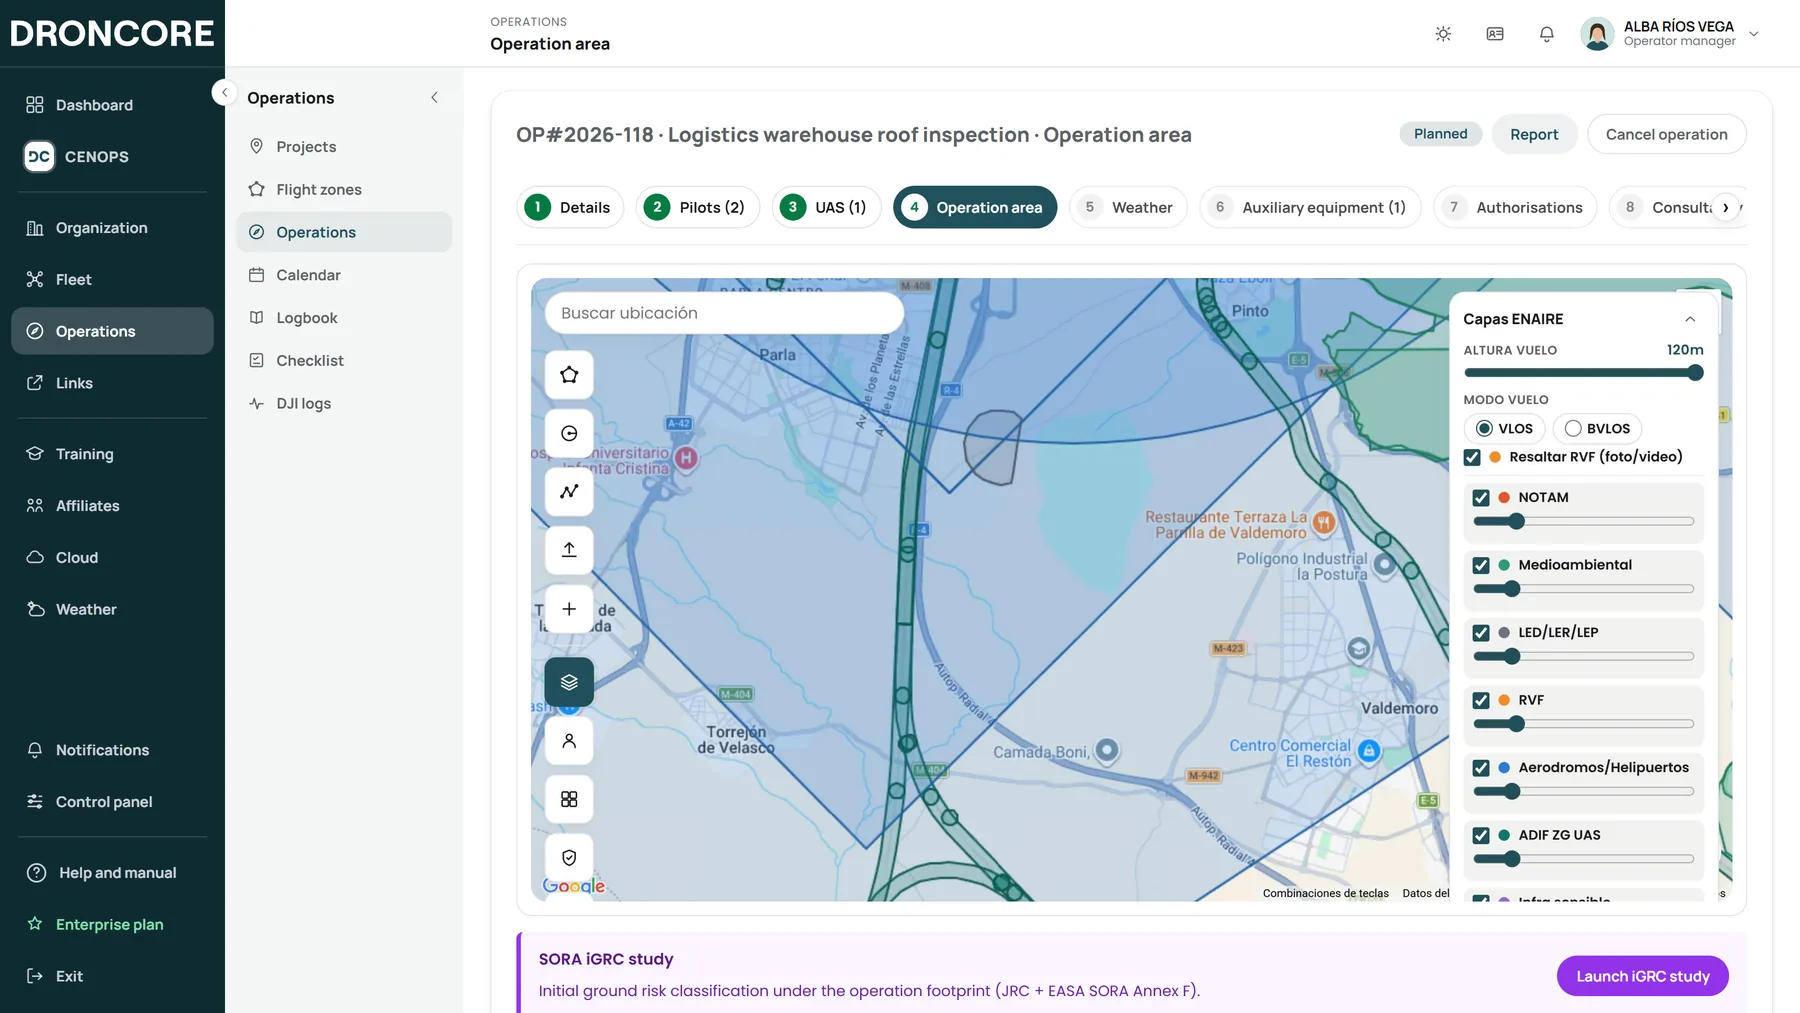Select the VLOS flight mode
This screenshot has height=1013, width=1800.
pos(1504,429)
